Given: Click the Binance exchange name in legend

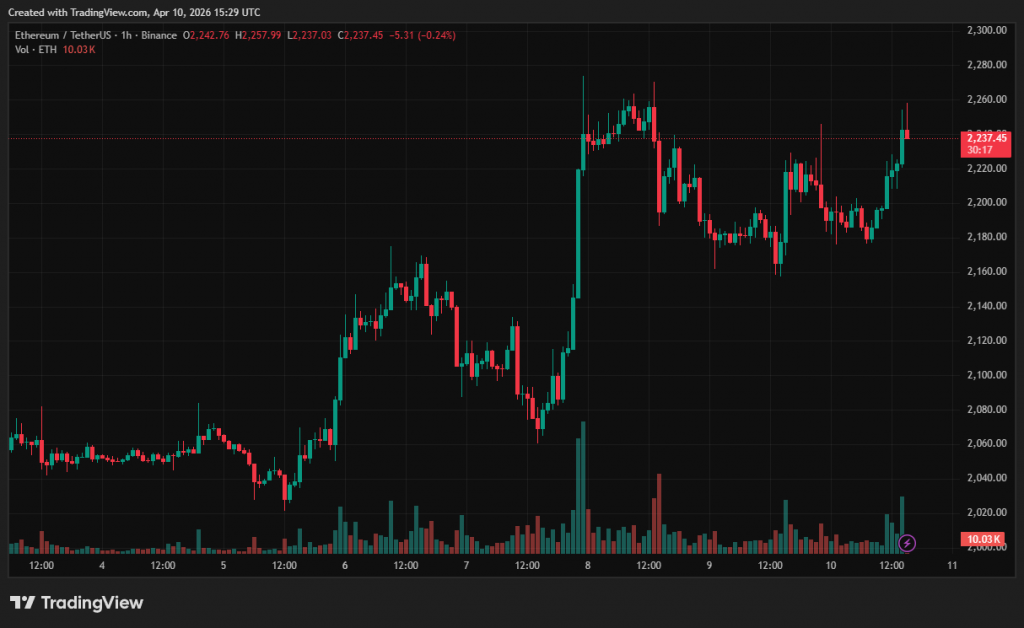Looking at the screenshot, I should point(157,35).
